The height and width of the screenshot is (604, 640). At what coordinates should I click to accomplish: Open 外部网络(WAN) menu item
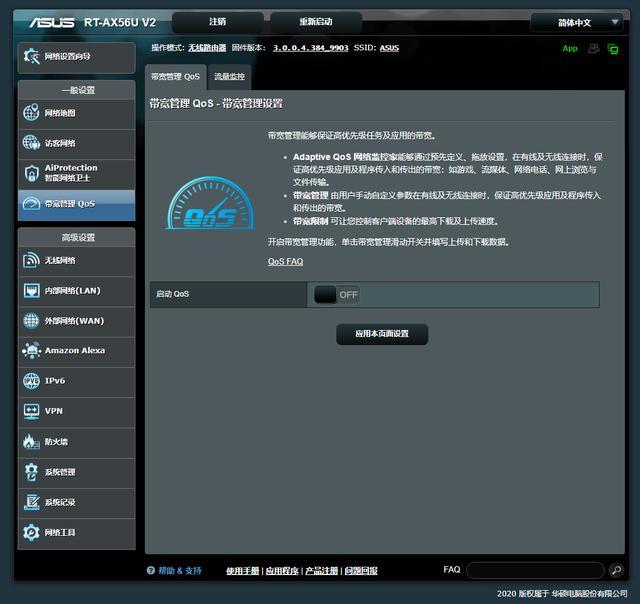click(77, 321)
